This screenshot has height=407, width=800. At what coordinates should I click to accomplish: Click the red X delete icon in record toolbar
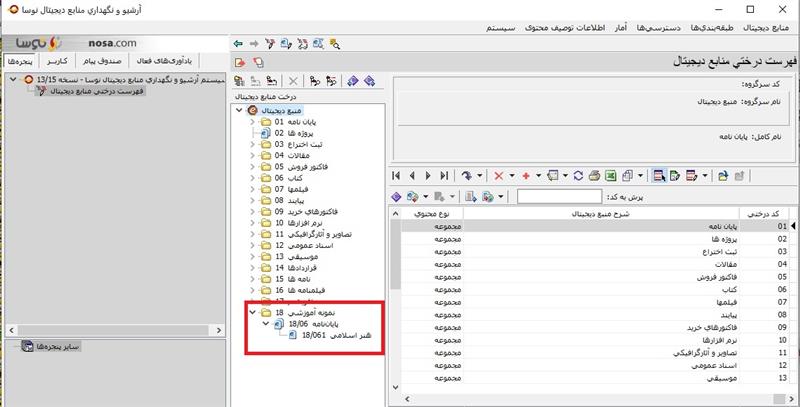[x=499, y=175]
